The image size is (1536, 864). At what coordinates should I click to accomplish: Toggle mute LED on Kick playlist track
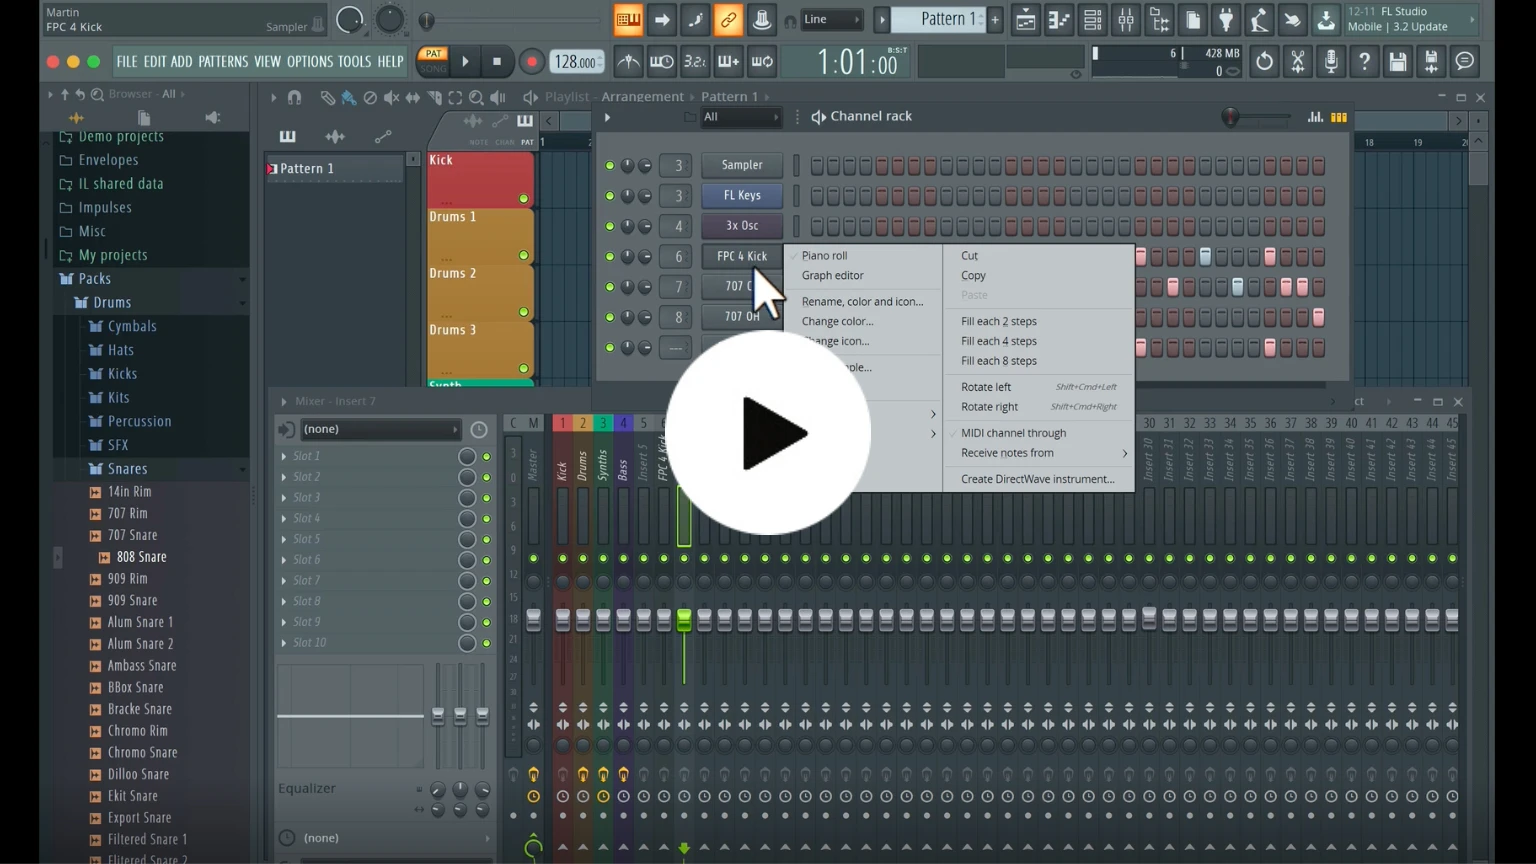point(523,199)
